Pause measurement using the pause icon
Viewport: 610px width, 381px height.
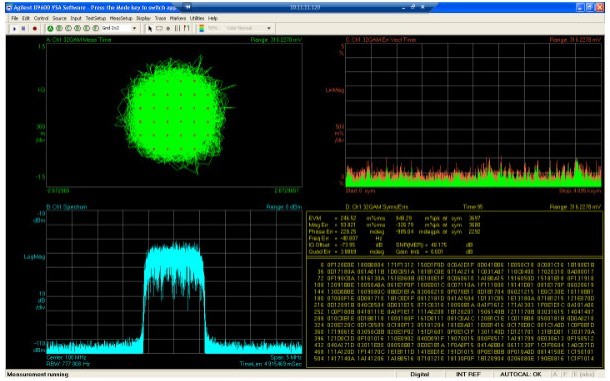click(x=23, y=28)
